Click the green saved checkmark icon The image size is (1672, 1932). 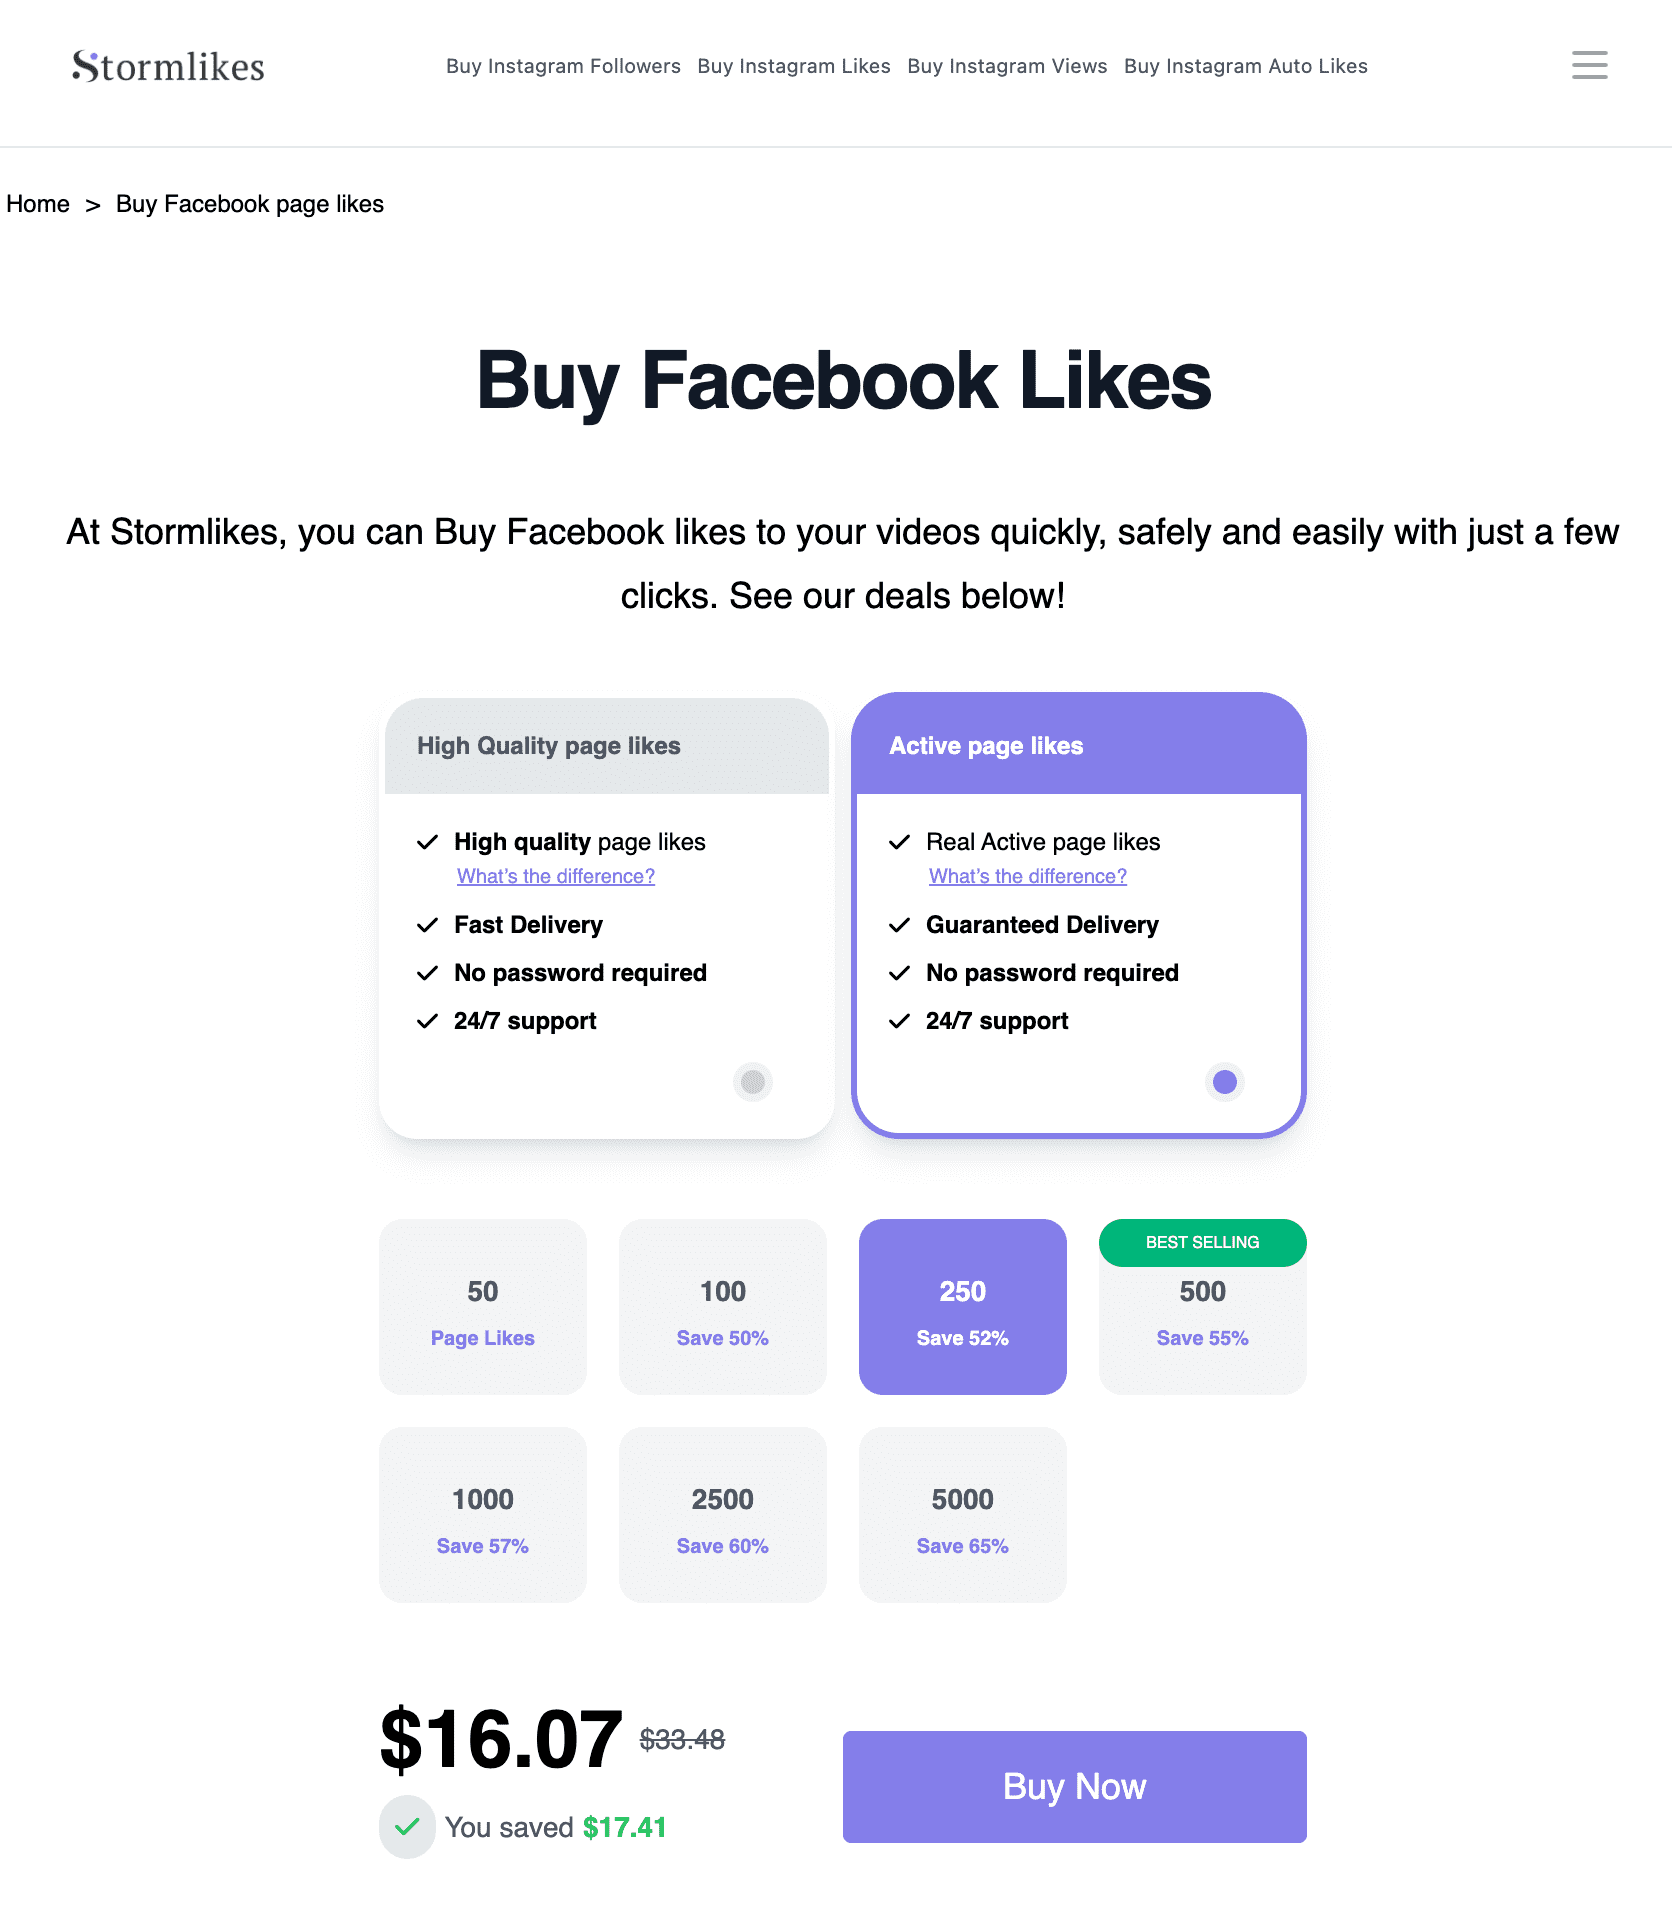407,1827
